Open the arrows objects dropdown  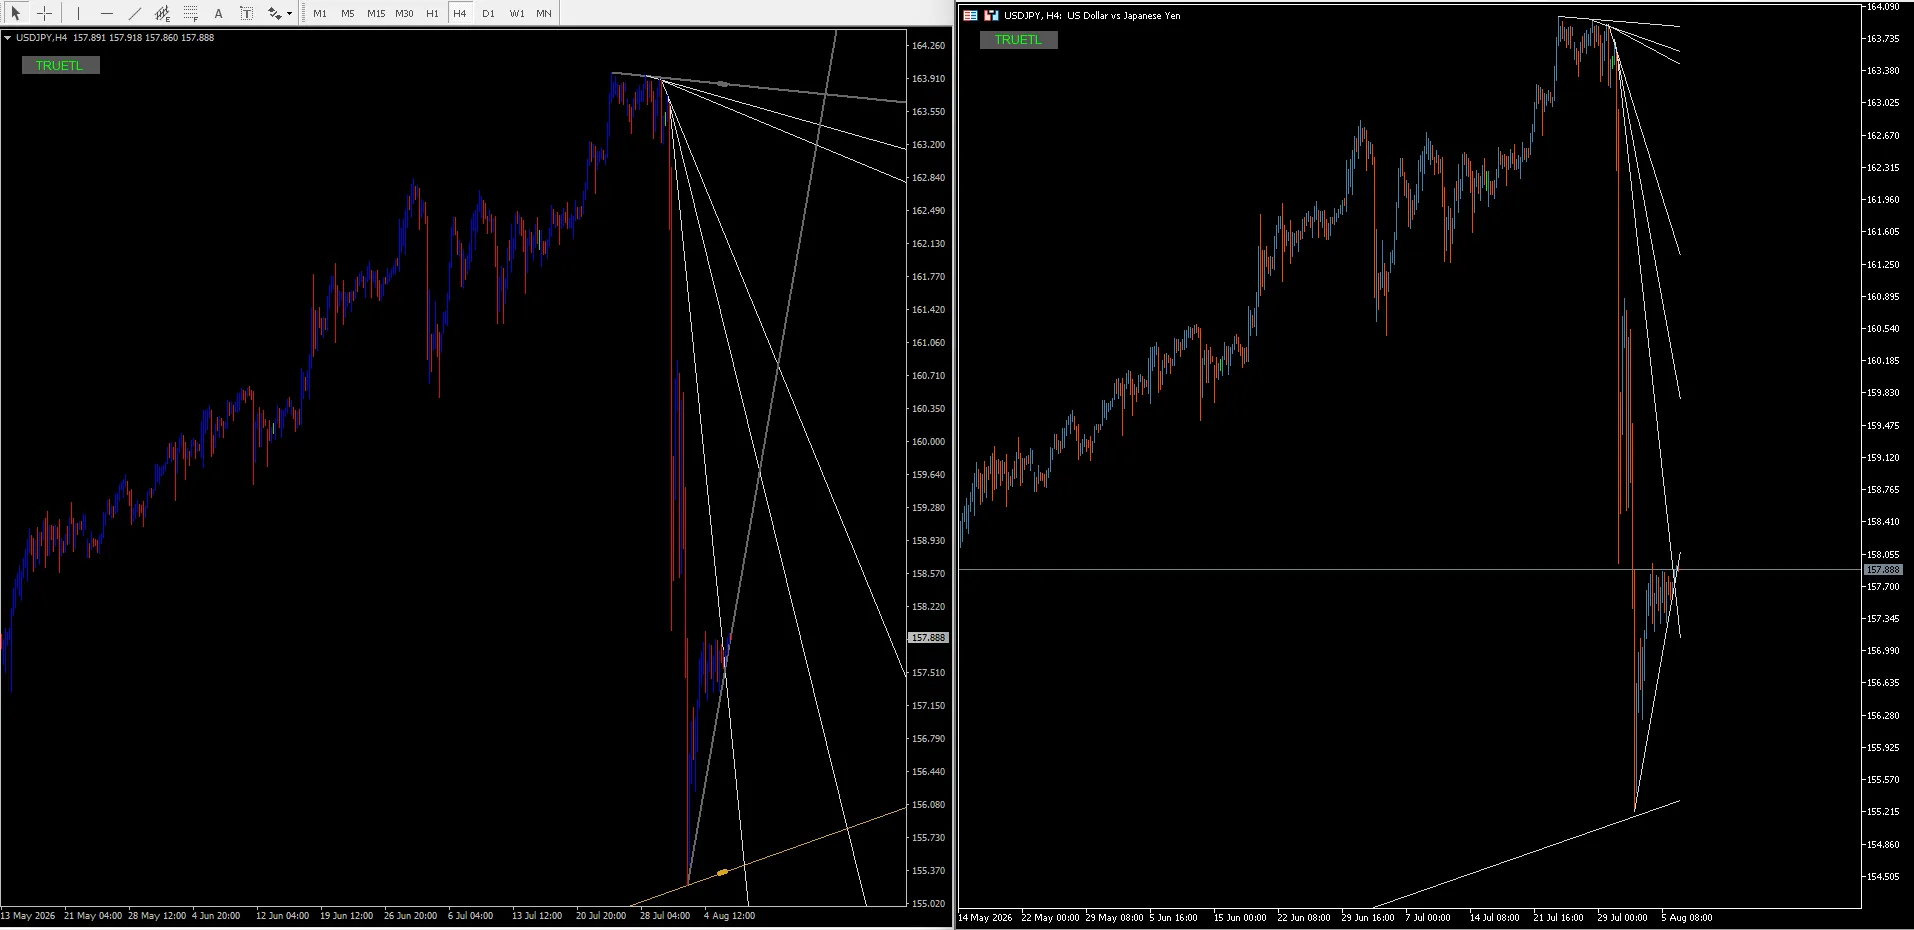289,14
